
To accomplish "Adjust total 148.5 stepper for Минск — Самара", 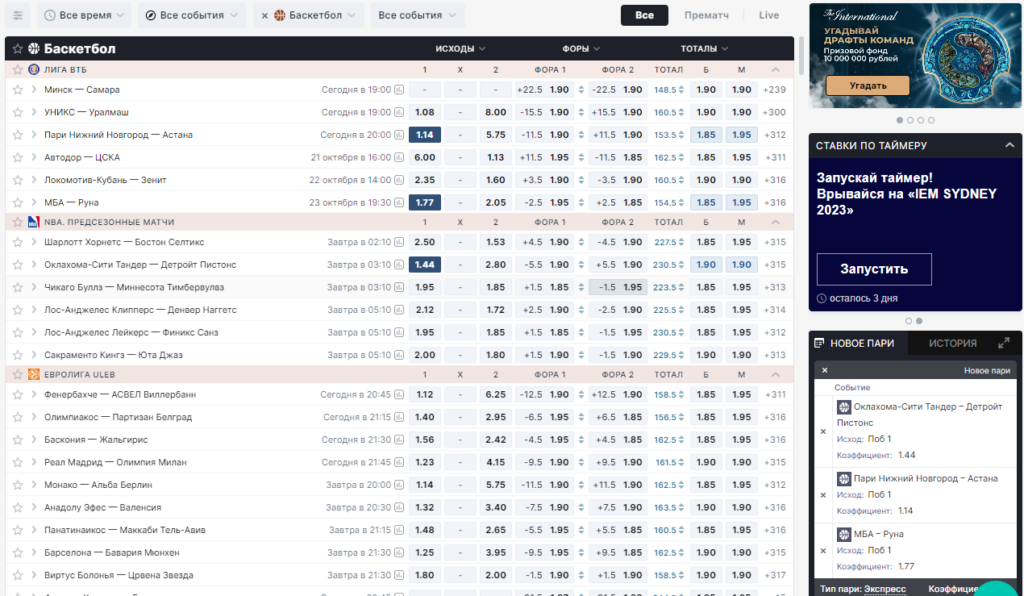I will [x=682, y=90].
